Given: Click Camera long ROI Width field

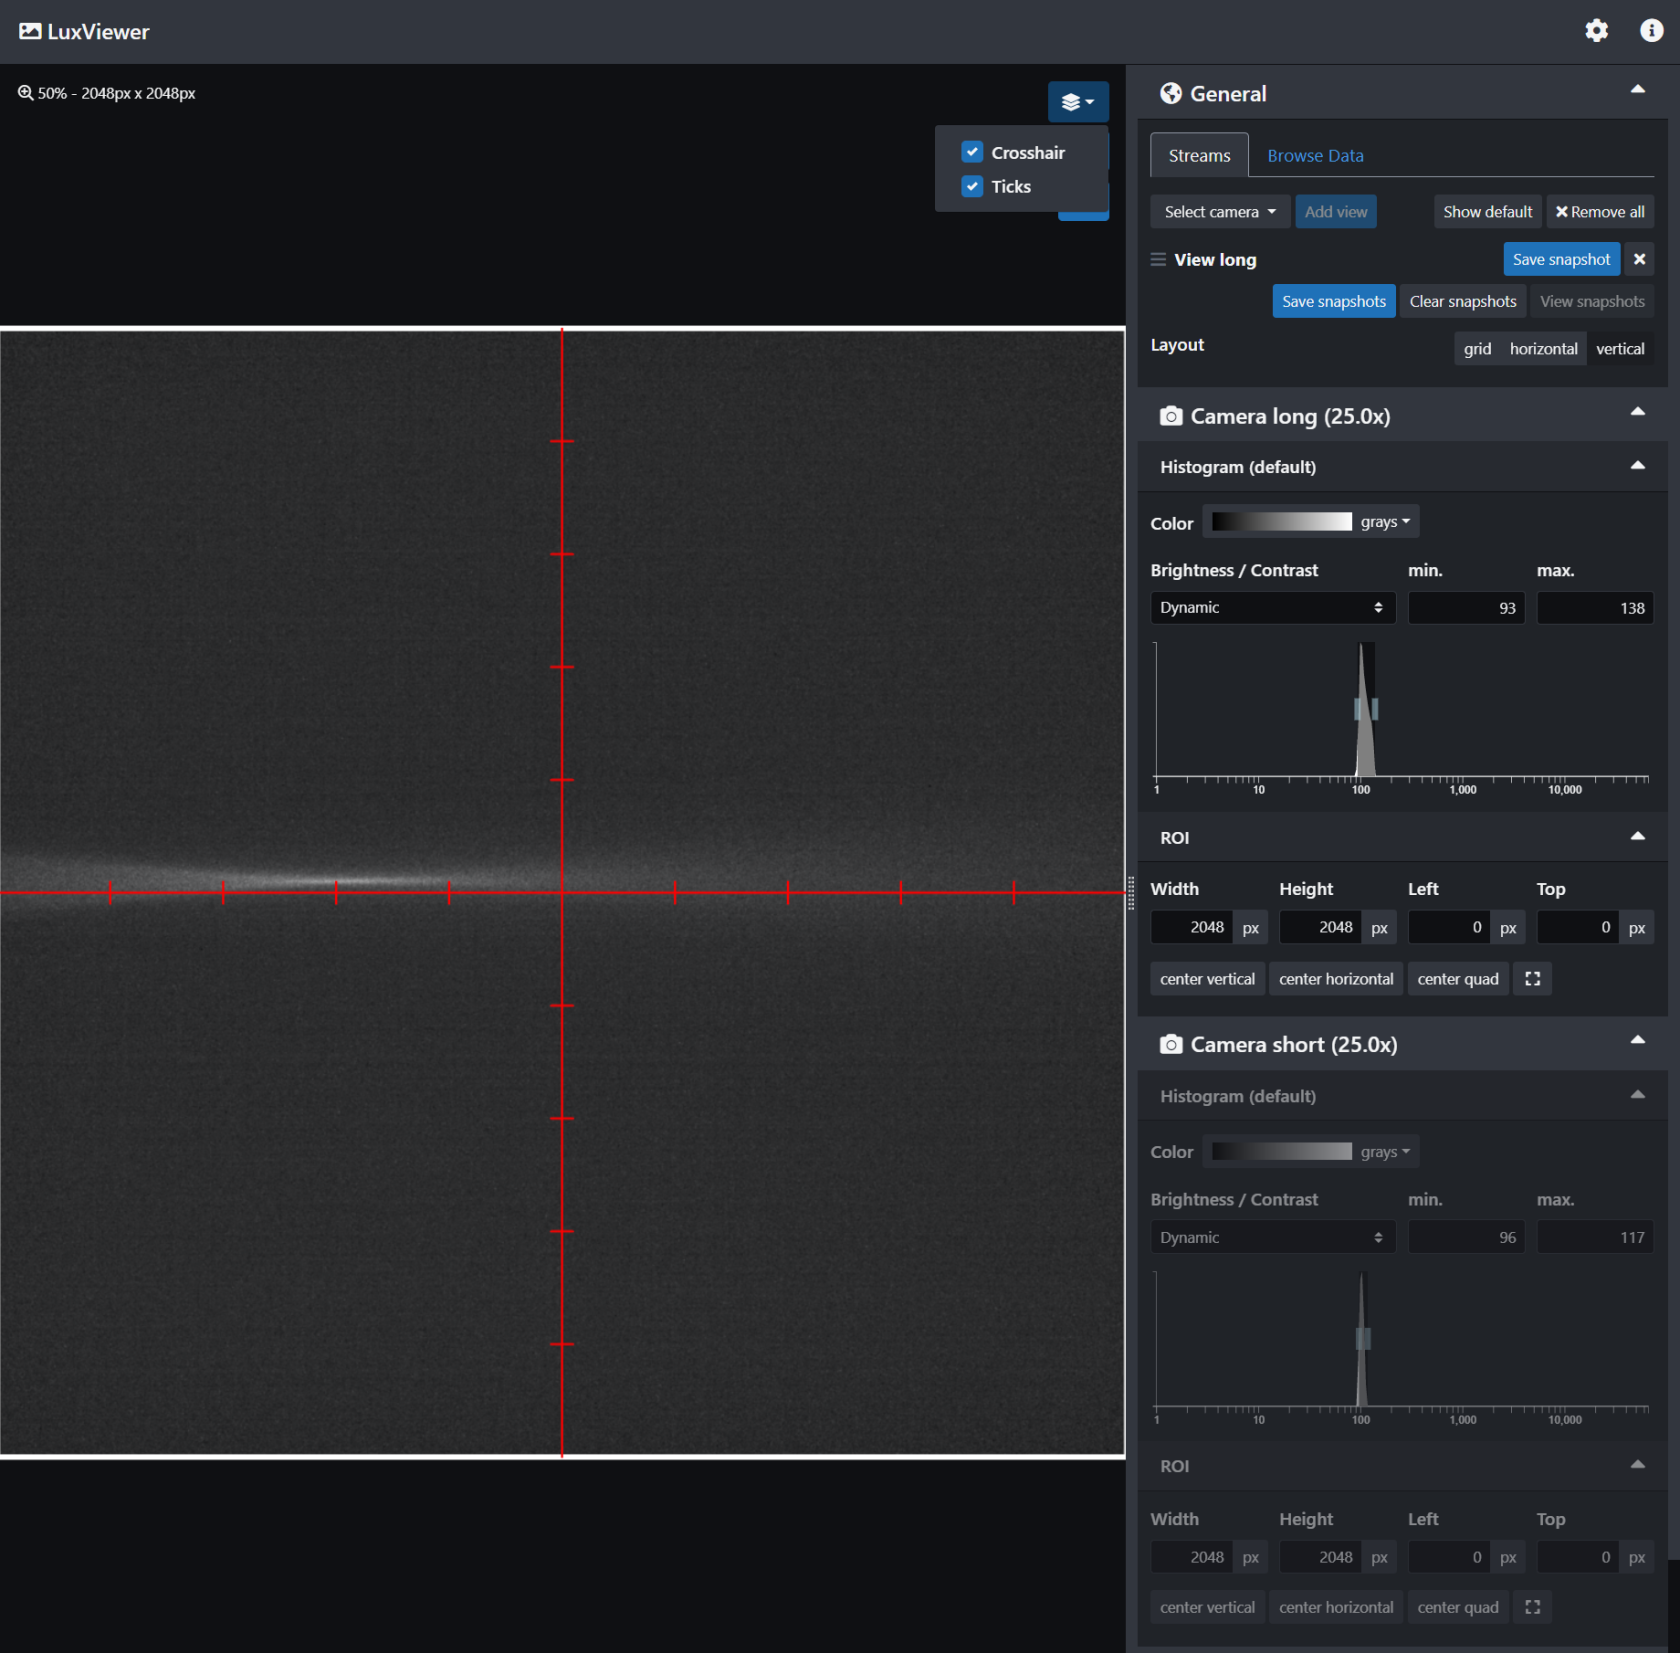Looking at the screenshot, I should [1191, 928].
